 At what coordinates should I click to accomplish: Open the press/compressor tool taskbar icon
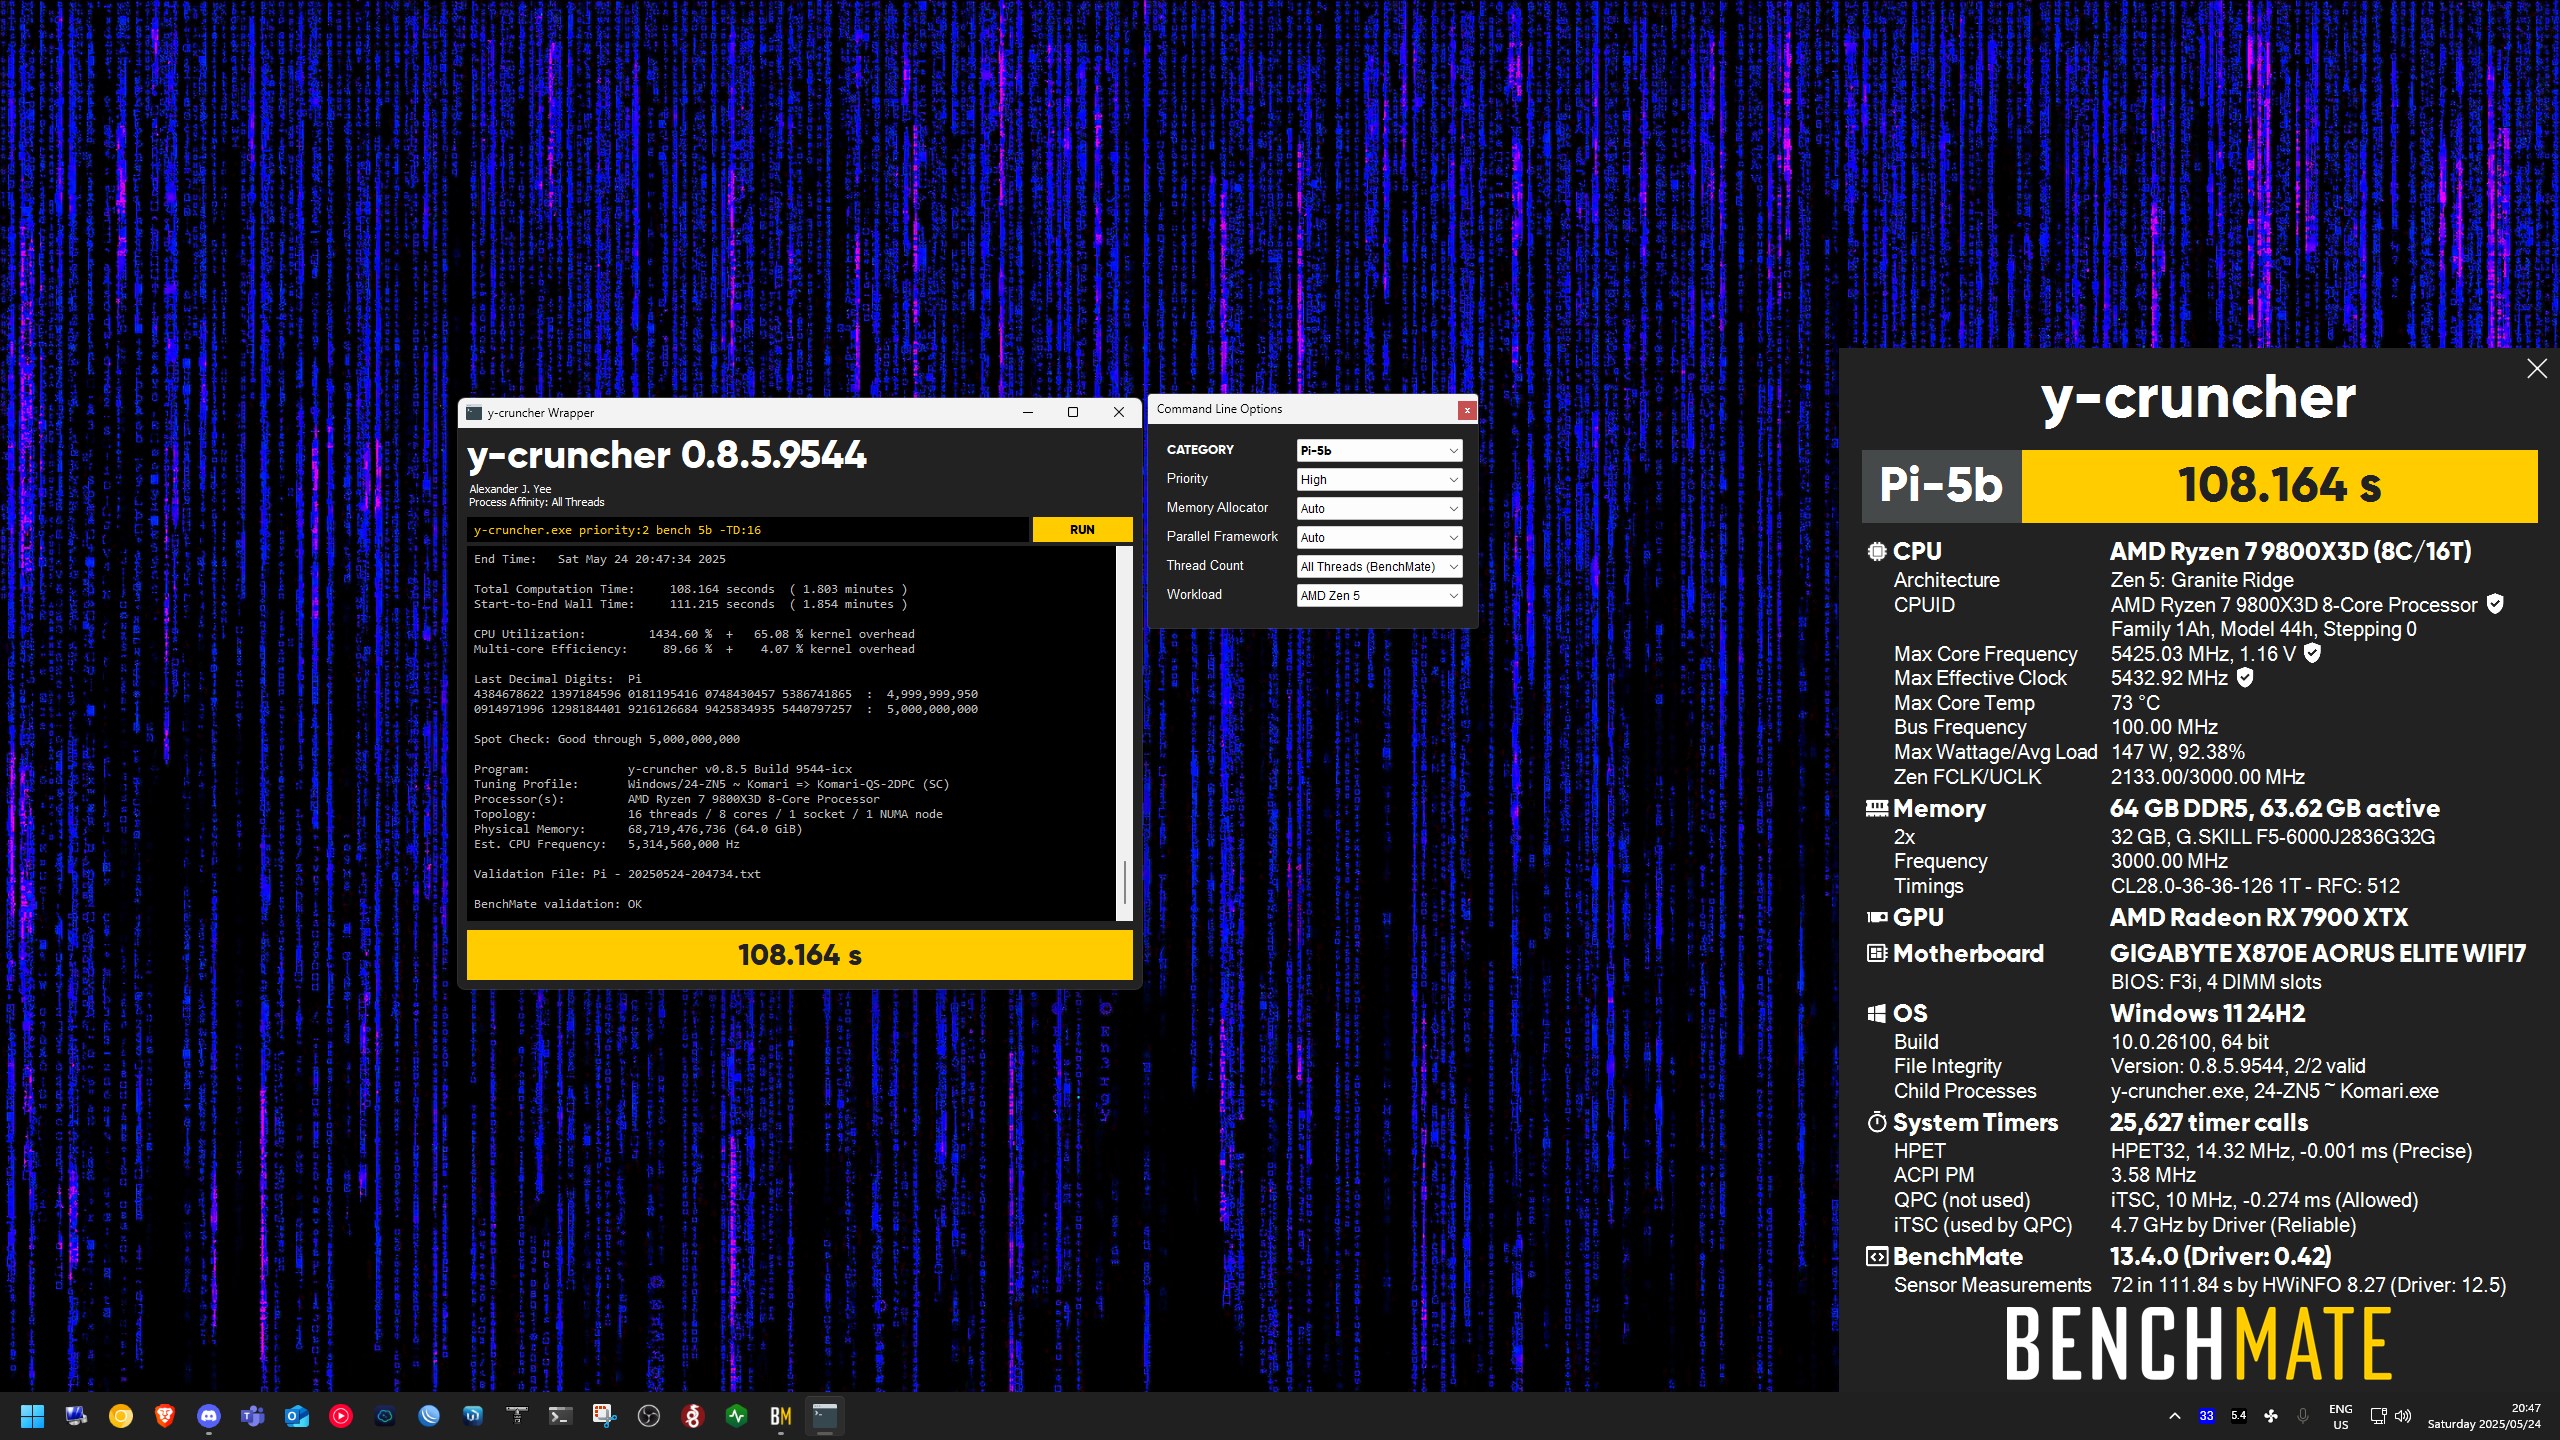point(517,1416)
